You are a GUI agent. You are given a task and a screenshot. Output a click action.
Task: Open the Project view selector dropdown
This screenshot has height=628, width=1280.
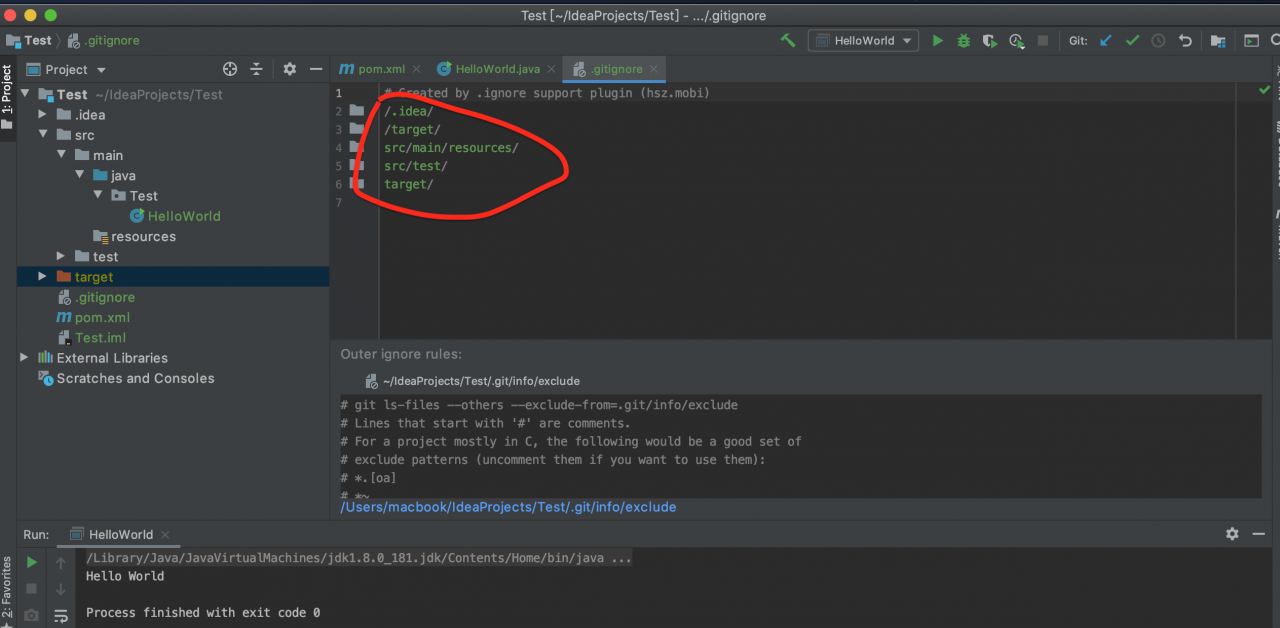(x=66, y=69)
